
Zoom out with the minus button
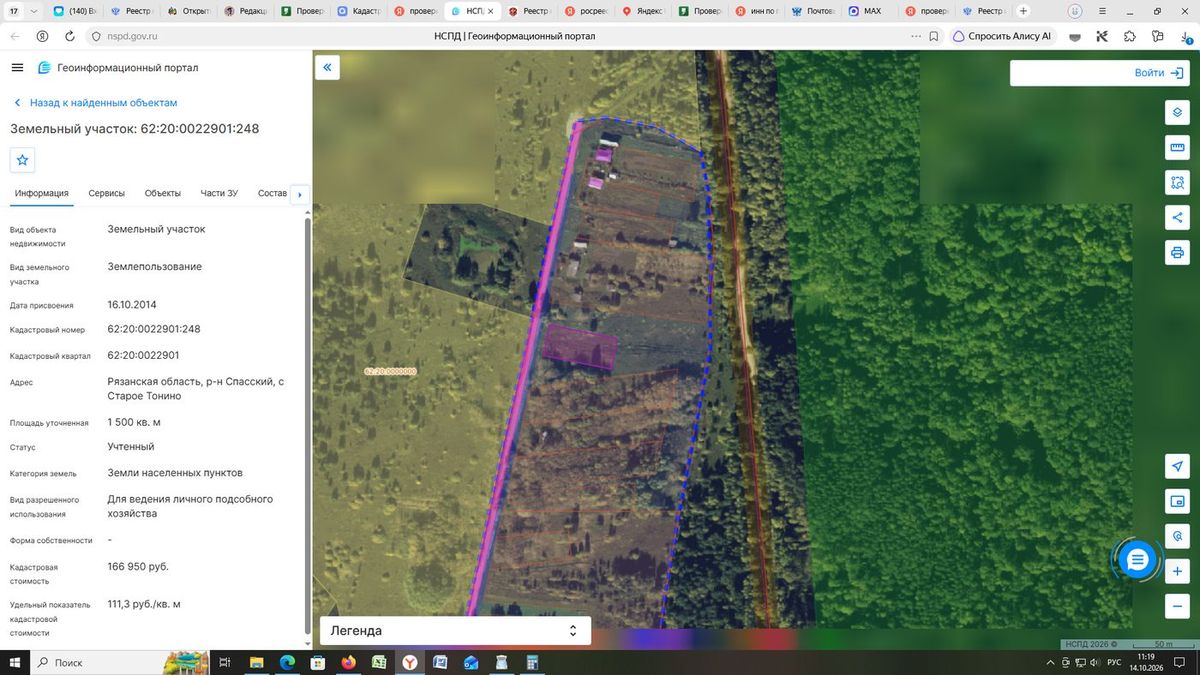(1177, 606)
